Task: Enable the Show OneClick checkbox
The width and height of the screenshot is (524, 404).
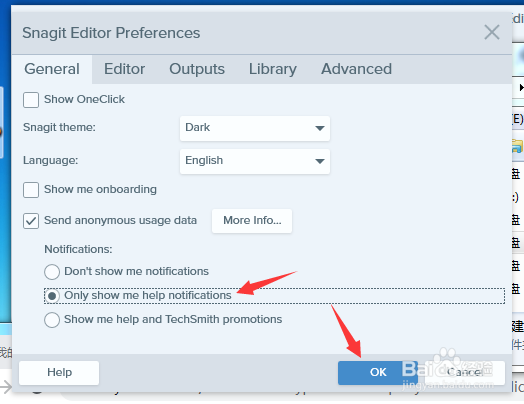Action: click(x=31, y=100)
